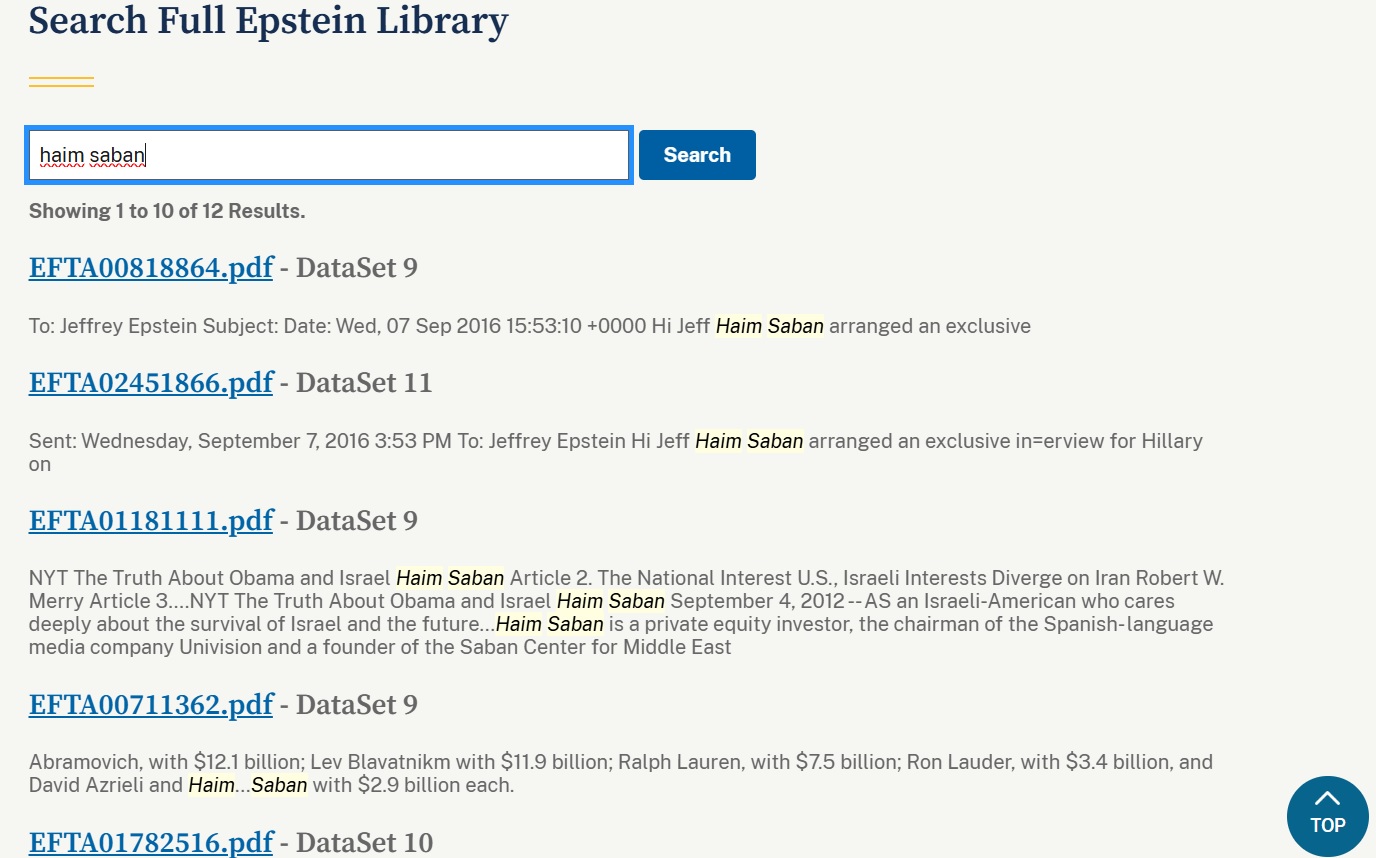Screen dimensions: 1376x858
Task: Click the 'Showing 1 to 10 of 12 Results.' text
Action: [x=167, y=211]
